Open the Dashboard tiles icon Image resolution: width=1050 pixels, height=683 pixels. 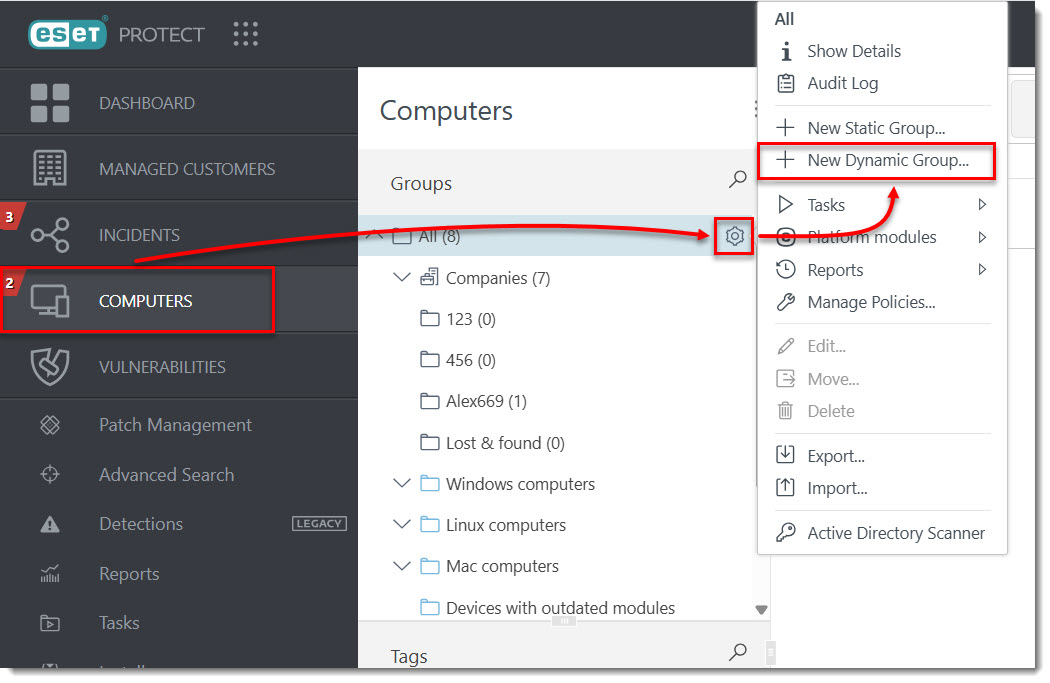pyautogui.click(x=50, y=103)
